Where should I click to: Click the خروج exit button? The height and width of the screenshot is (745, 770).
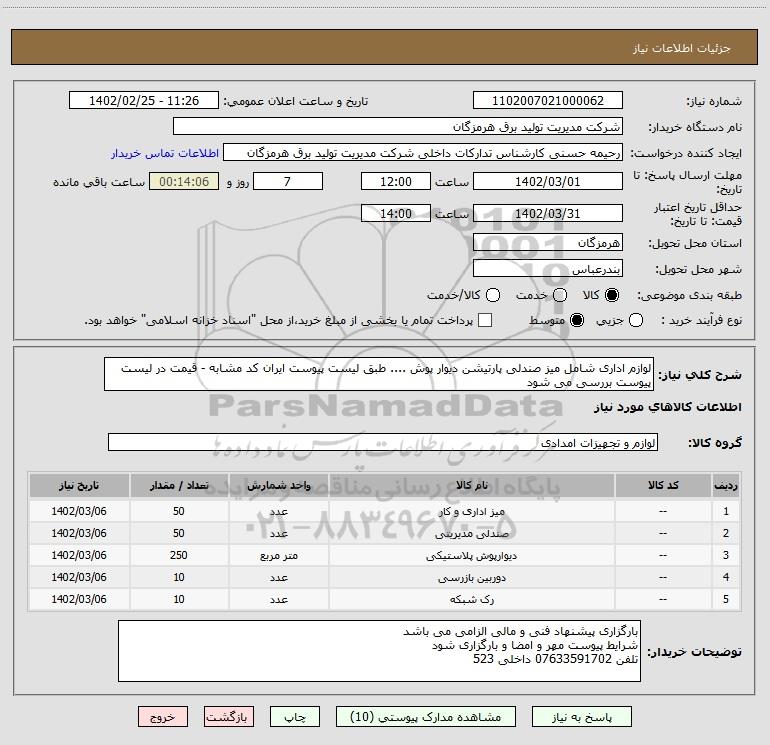point(163,717)
